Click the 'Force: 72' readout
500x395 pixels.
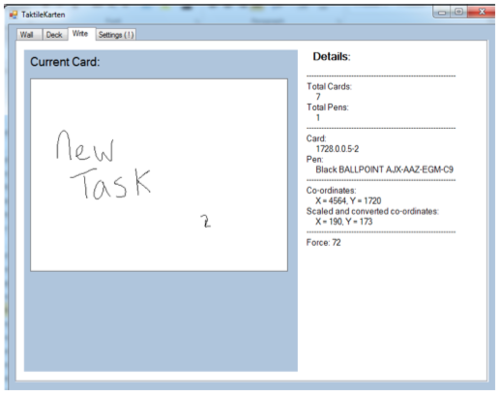coord(323,243)
